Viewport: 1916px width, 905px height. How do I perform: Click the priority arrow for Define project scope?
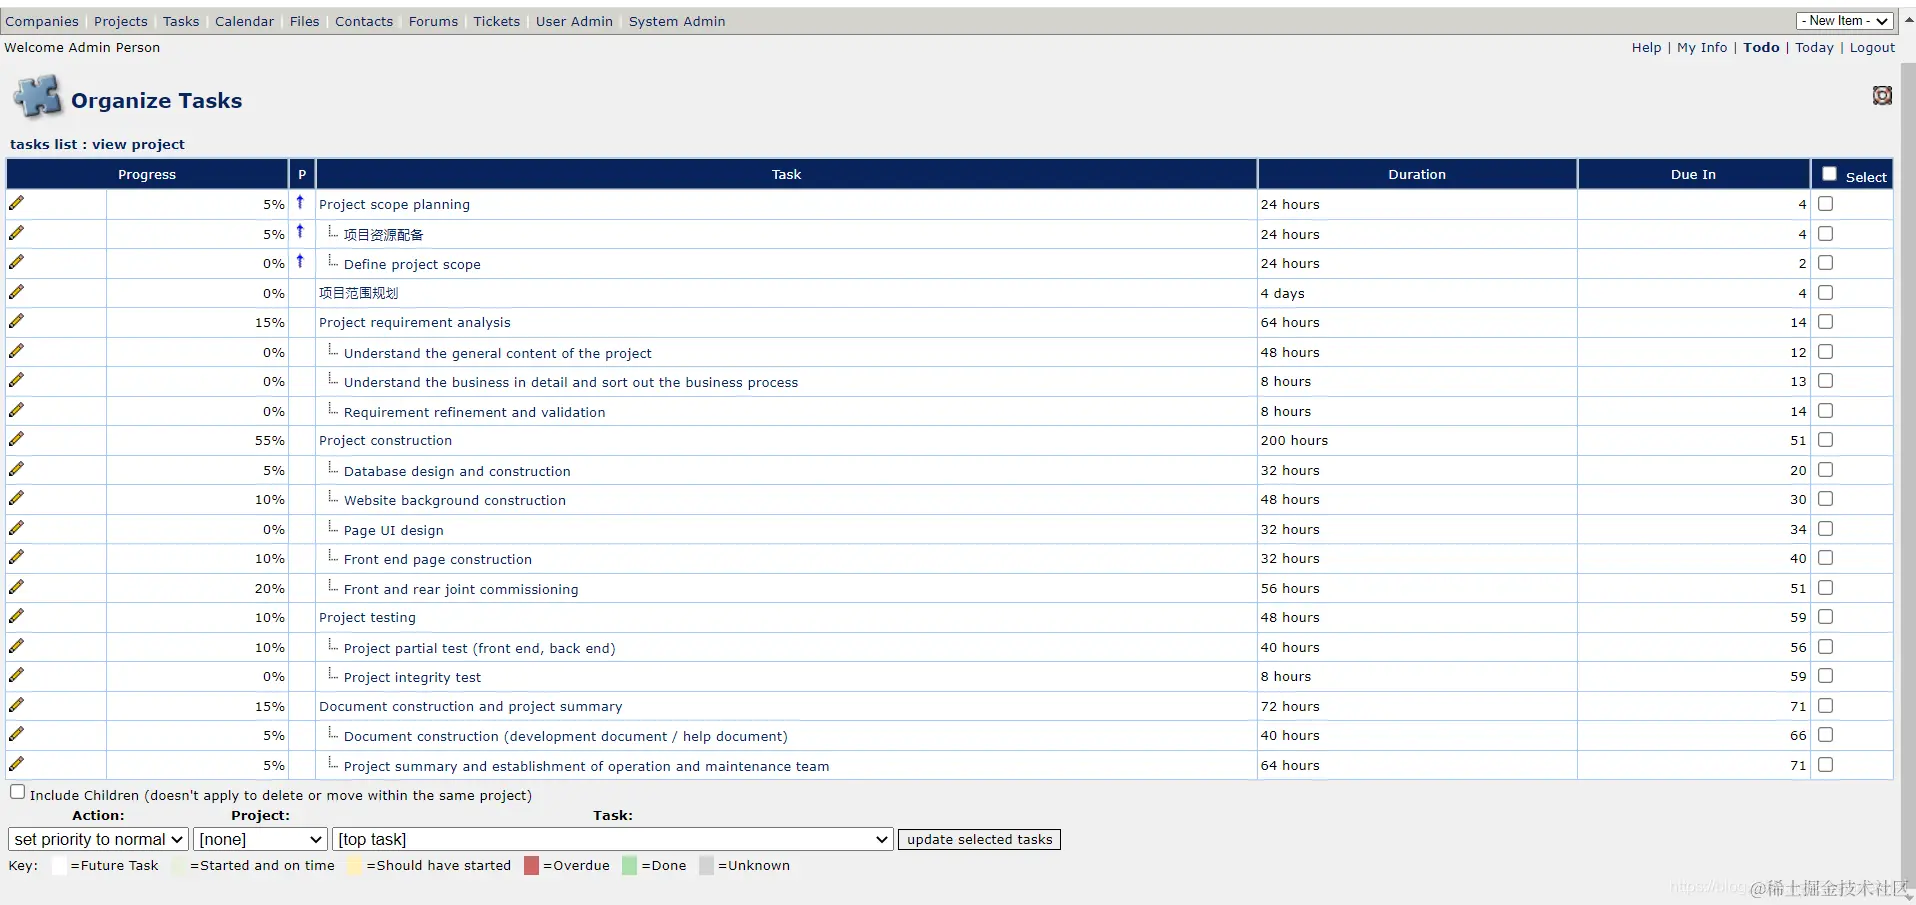click(300, 261)
